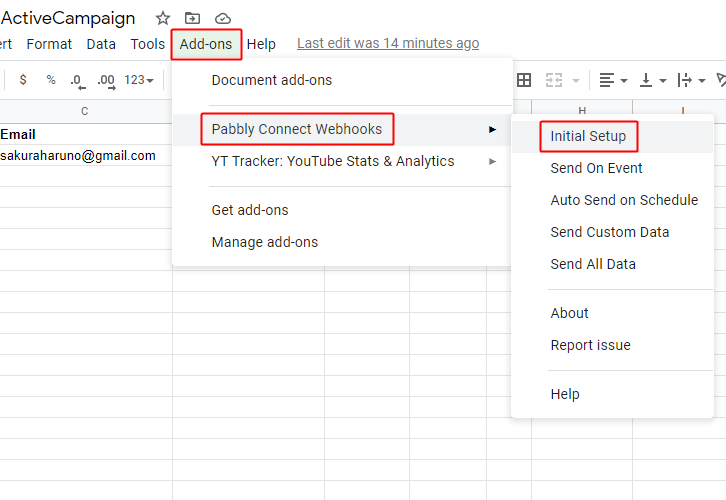Click the text wrapping icon
Screen dimensions: 726x500
click(x=684, y=80)
